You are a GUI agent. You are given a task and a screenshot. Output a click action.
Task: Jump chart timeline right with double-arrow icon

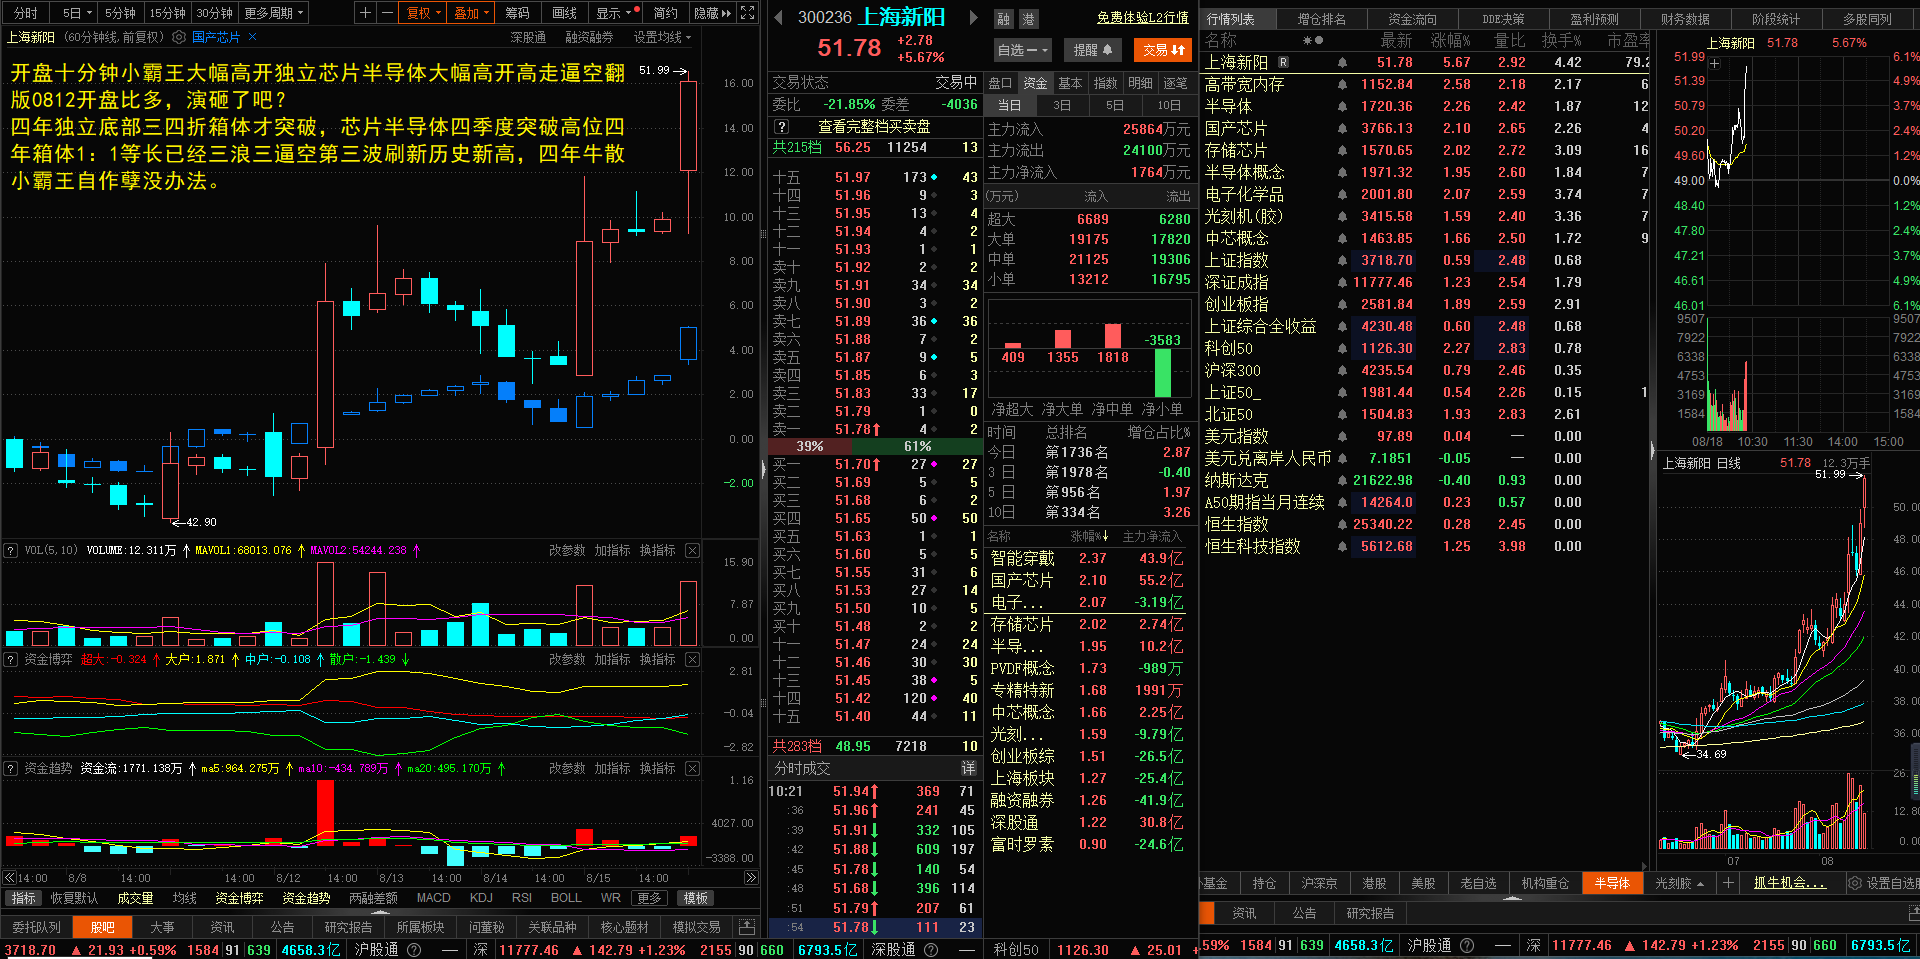[751, 877]
